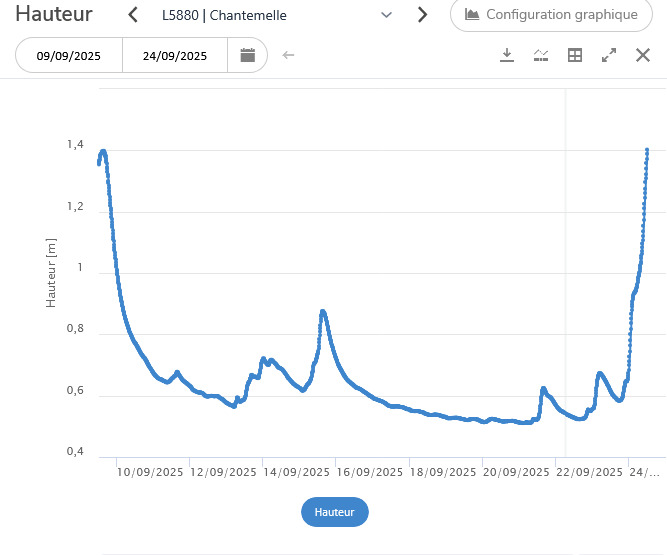
Task: Click the start date field 09/09/2025
Action: coord(70,56)
